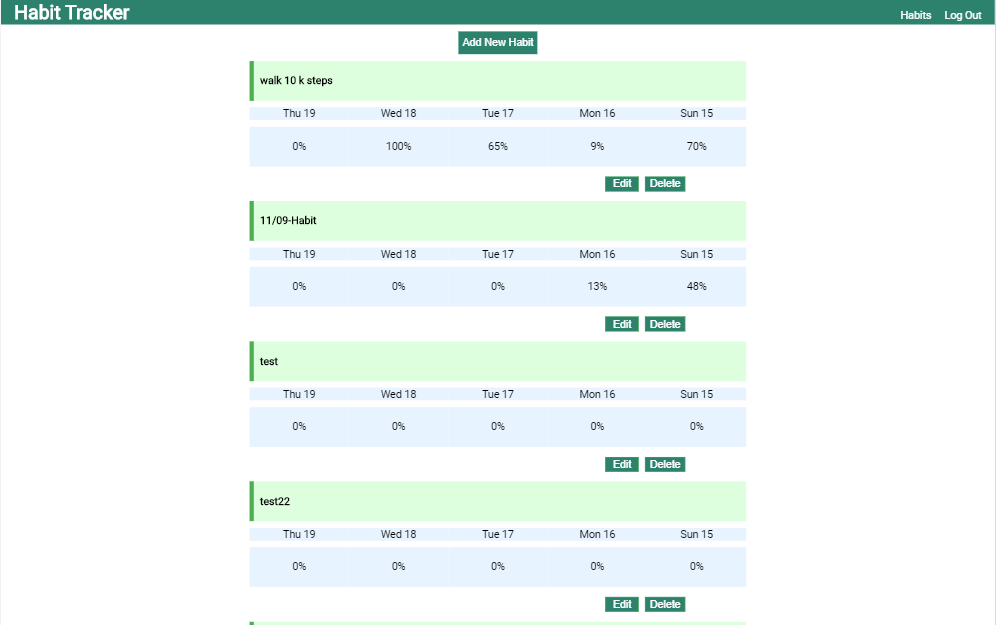
Task: Click the 48% cell in the 11/09-Habit row
Action: (696, 286)
